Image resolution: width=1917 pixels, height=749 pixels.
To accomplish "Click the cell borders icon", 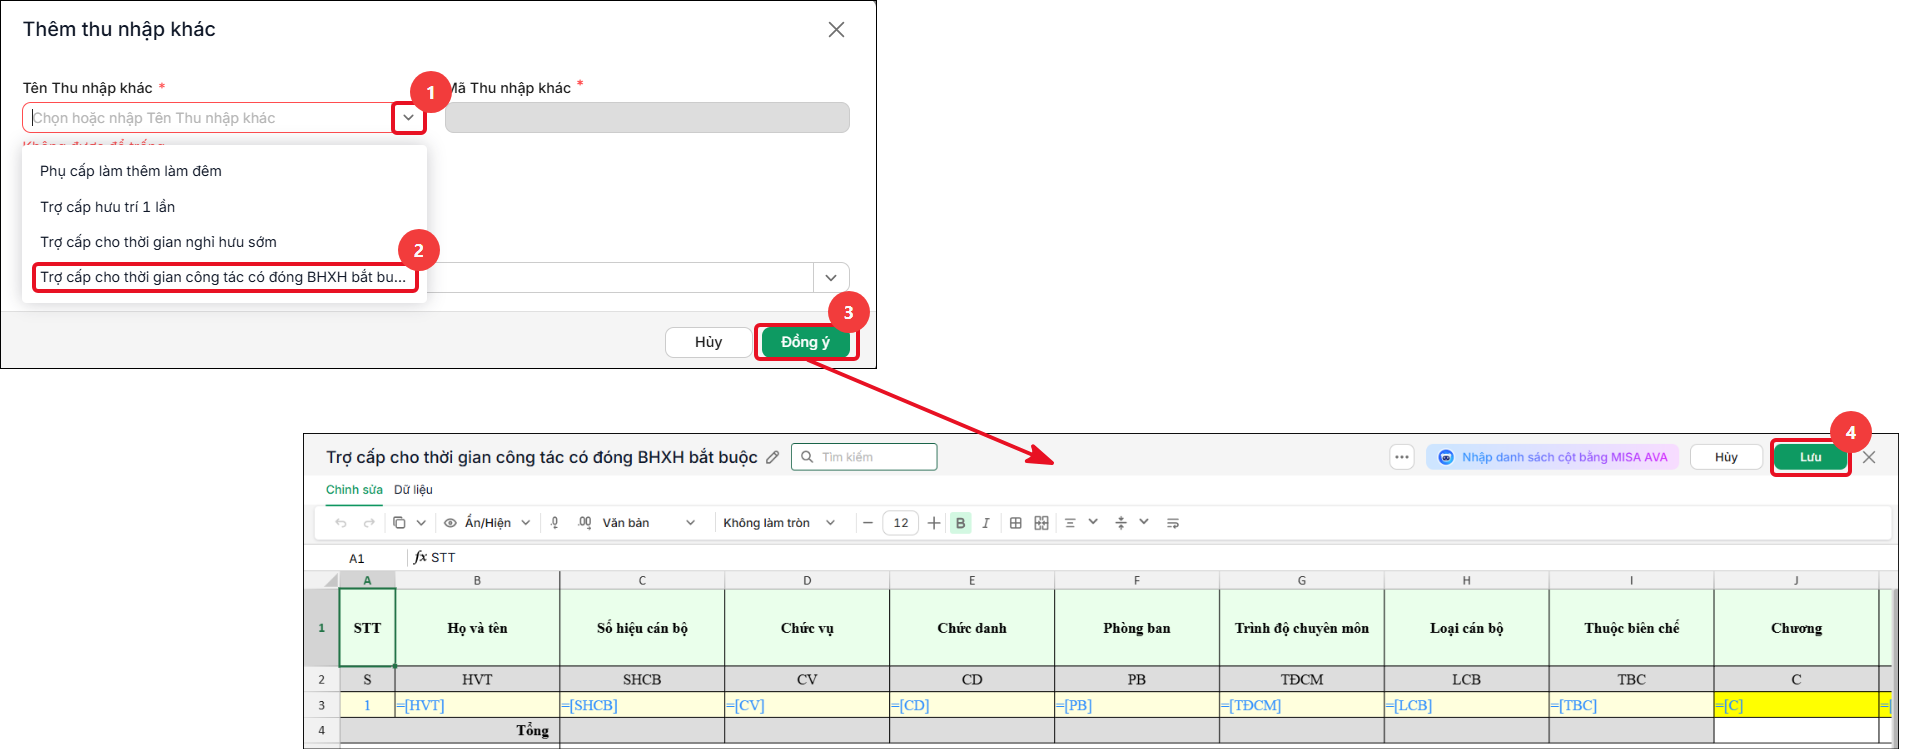I will 1016,523.
